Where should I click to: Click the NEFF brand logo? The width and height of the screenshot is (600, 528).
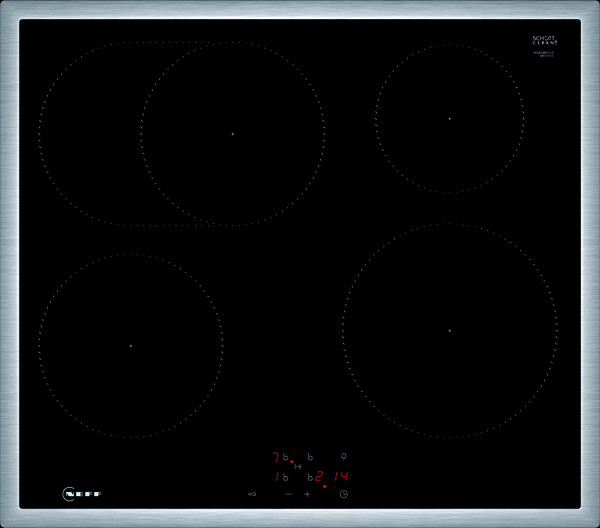point(82,494)
